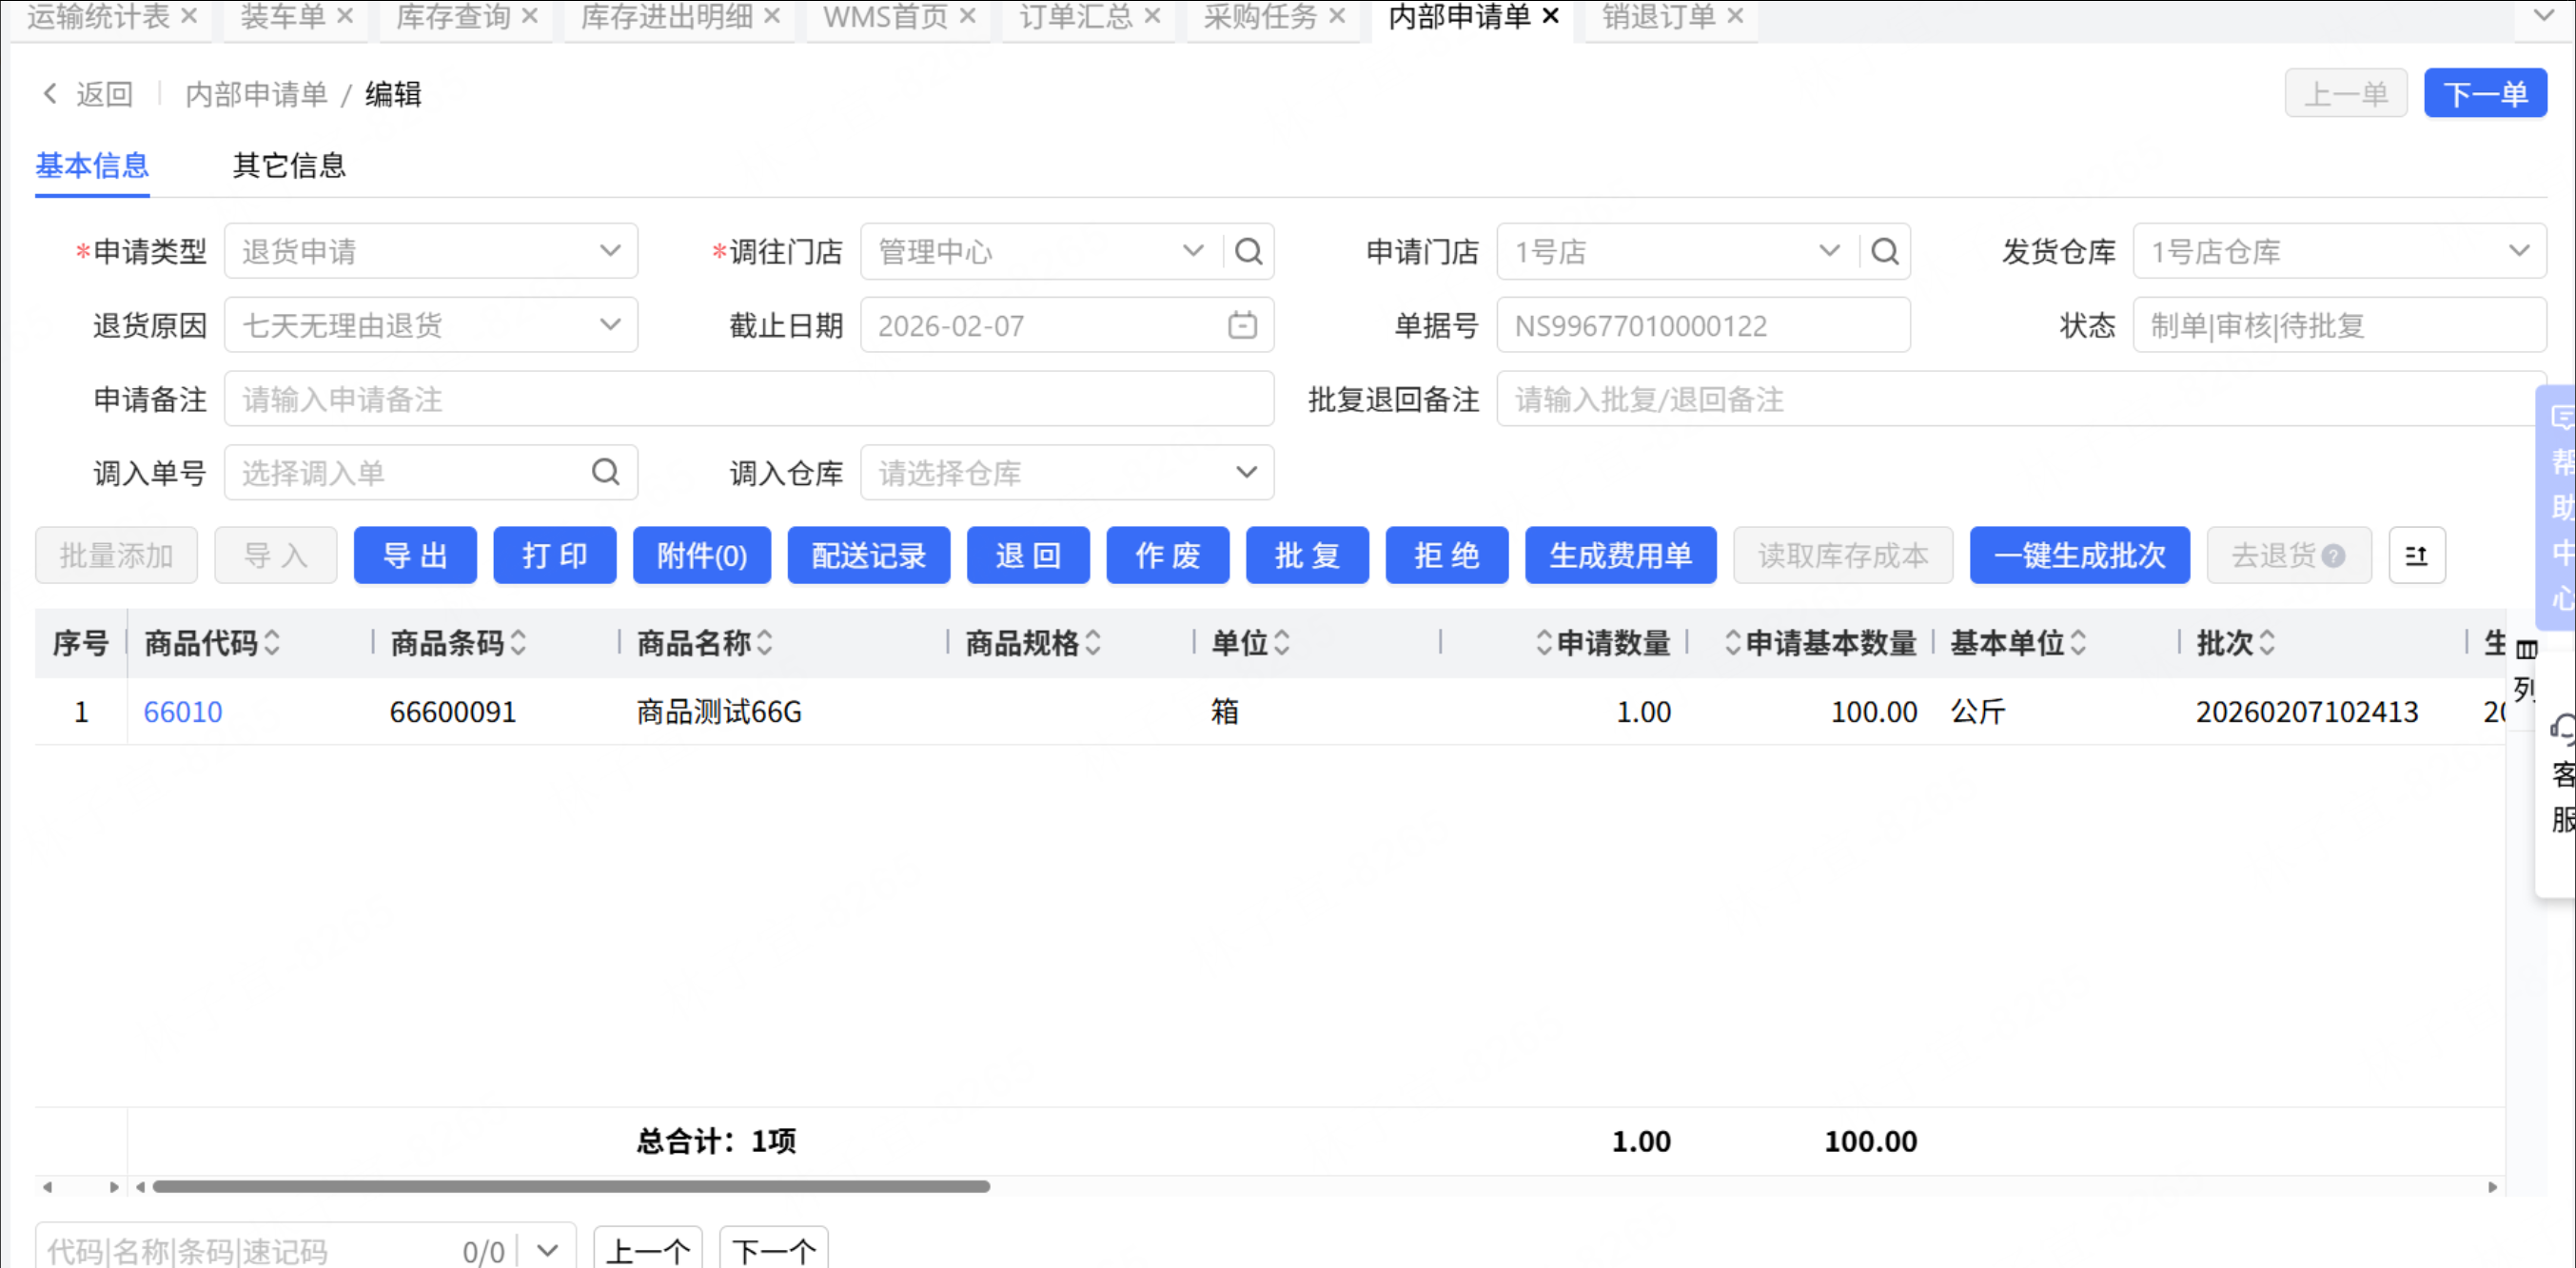This screenshot has height=1268, width=2576.
Task: Sort table by 商品代码 column arrows
Action: [272, 642]
